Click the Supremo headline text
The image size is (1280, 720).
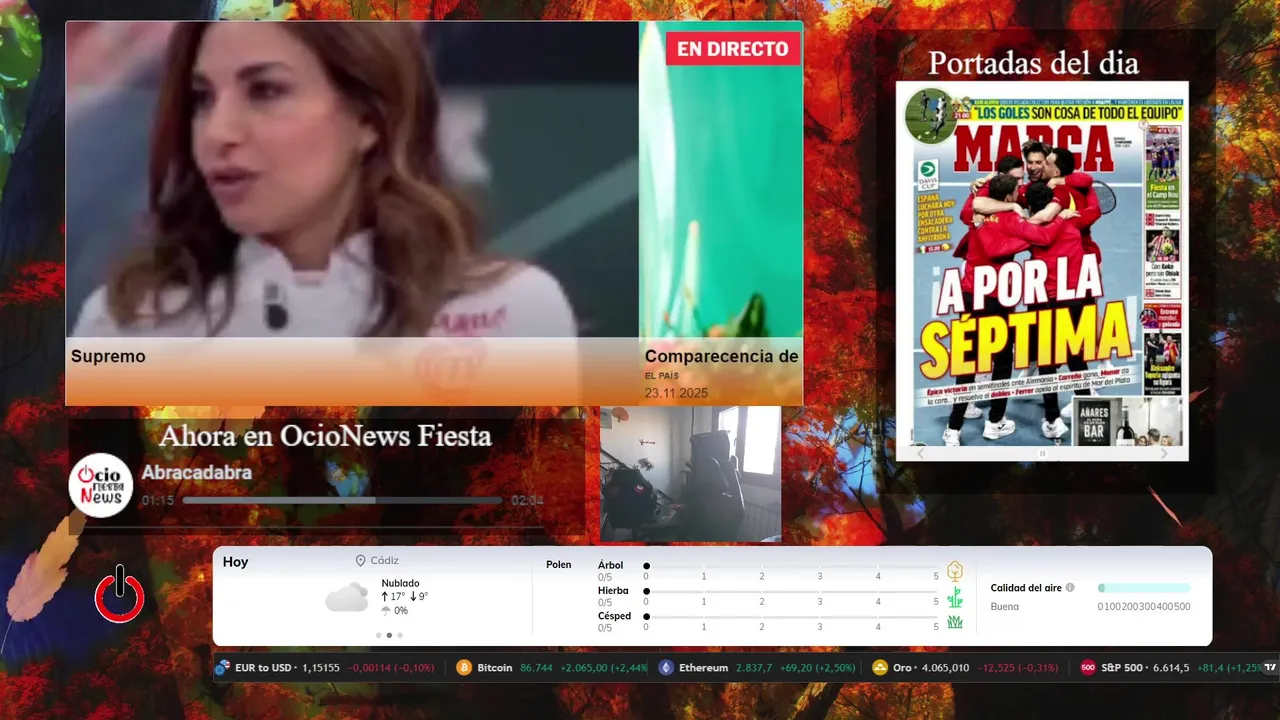(108, 356)
